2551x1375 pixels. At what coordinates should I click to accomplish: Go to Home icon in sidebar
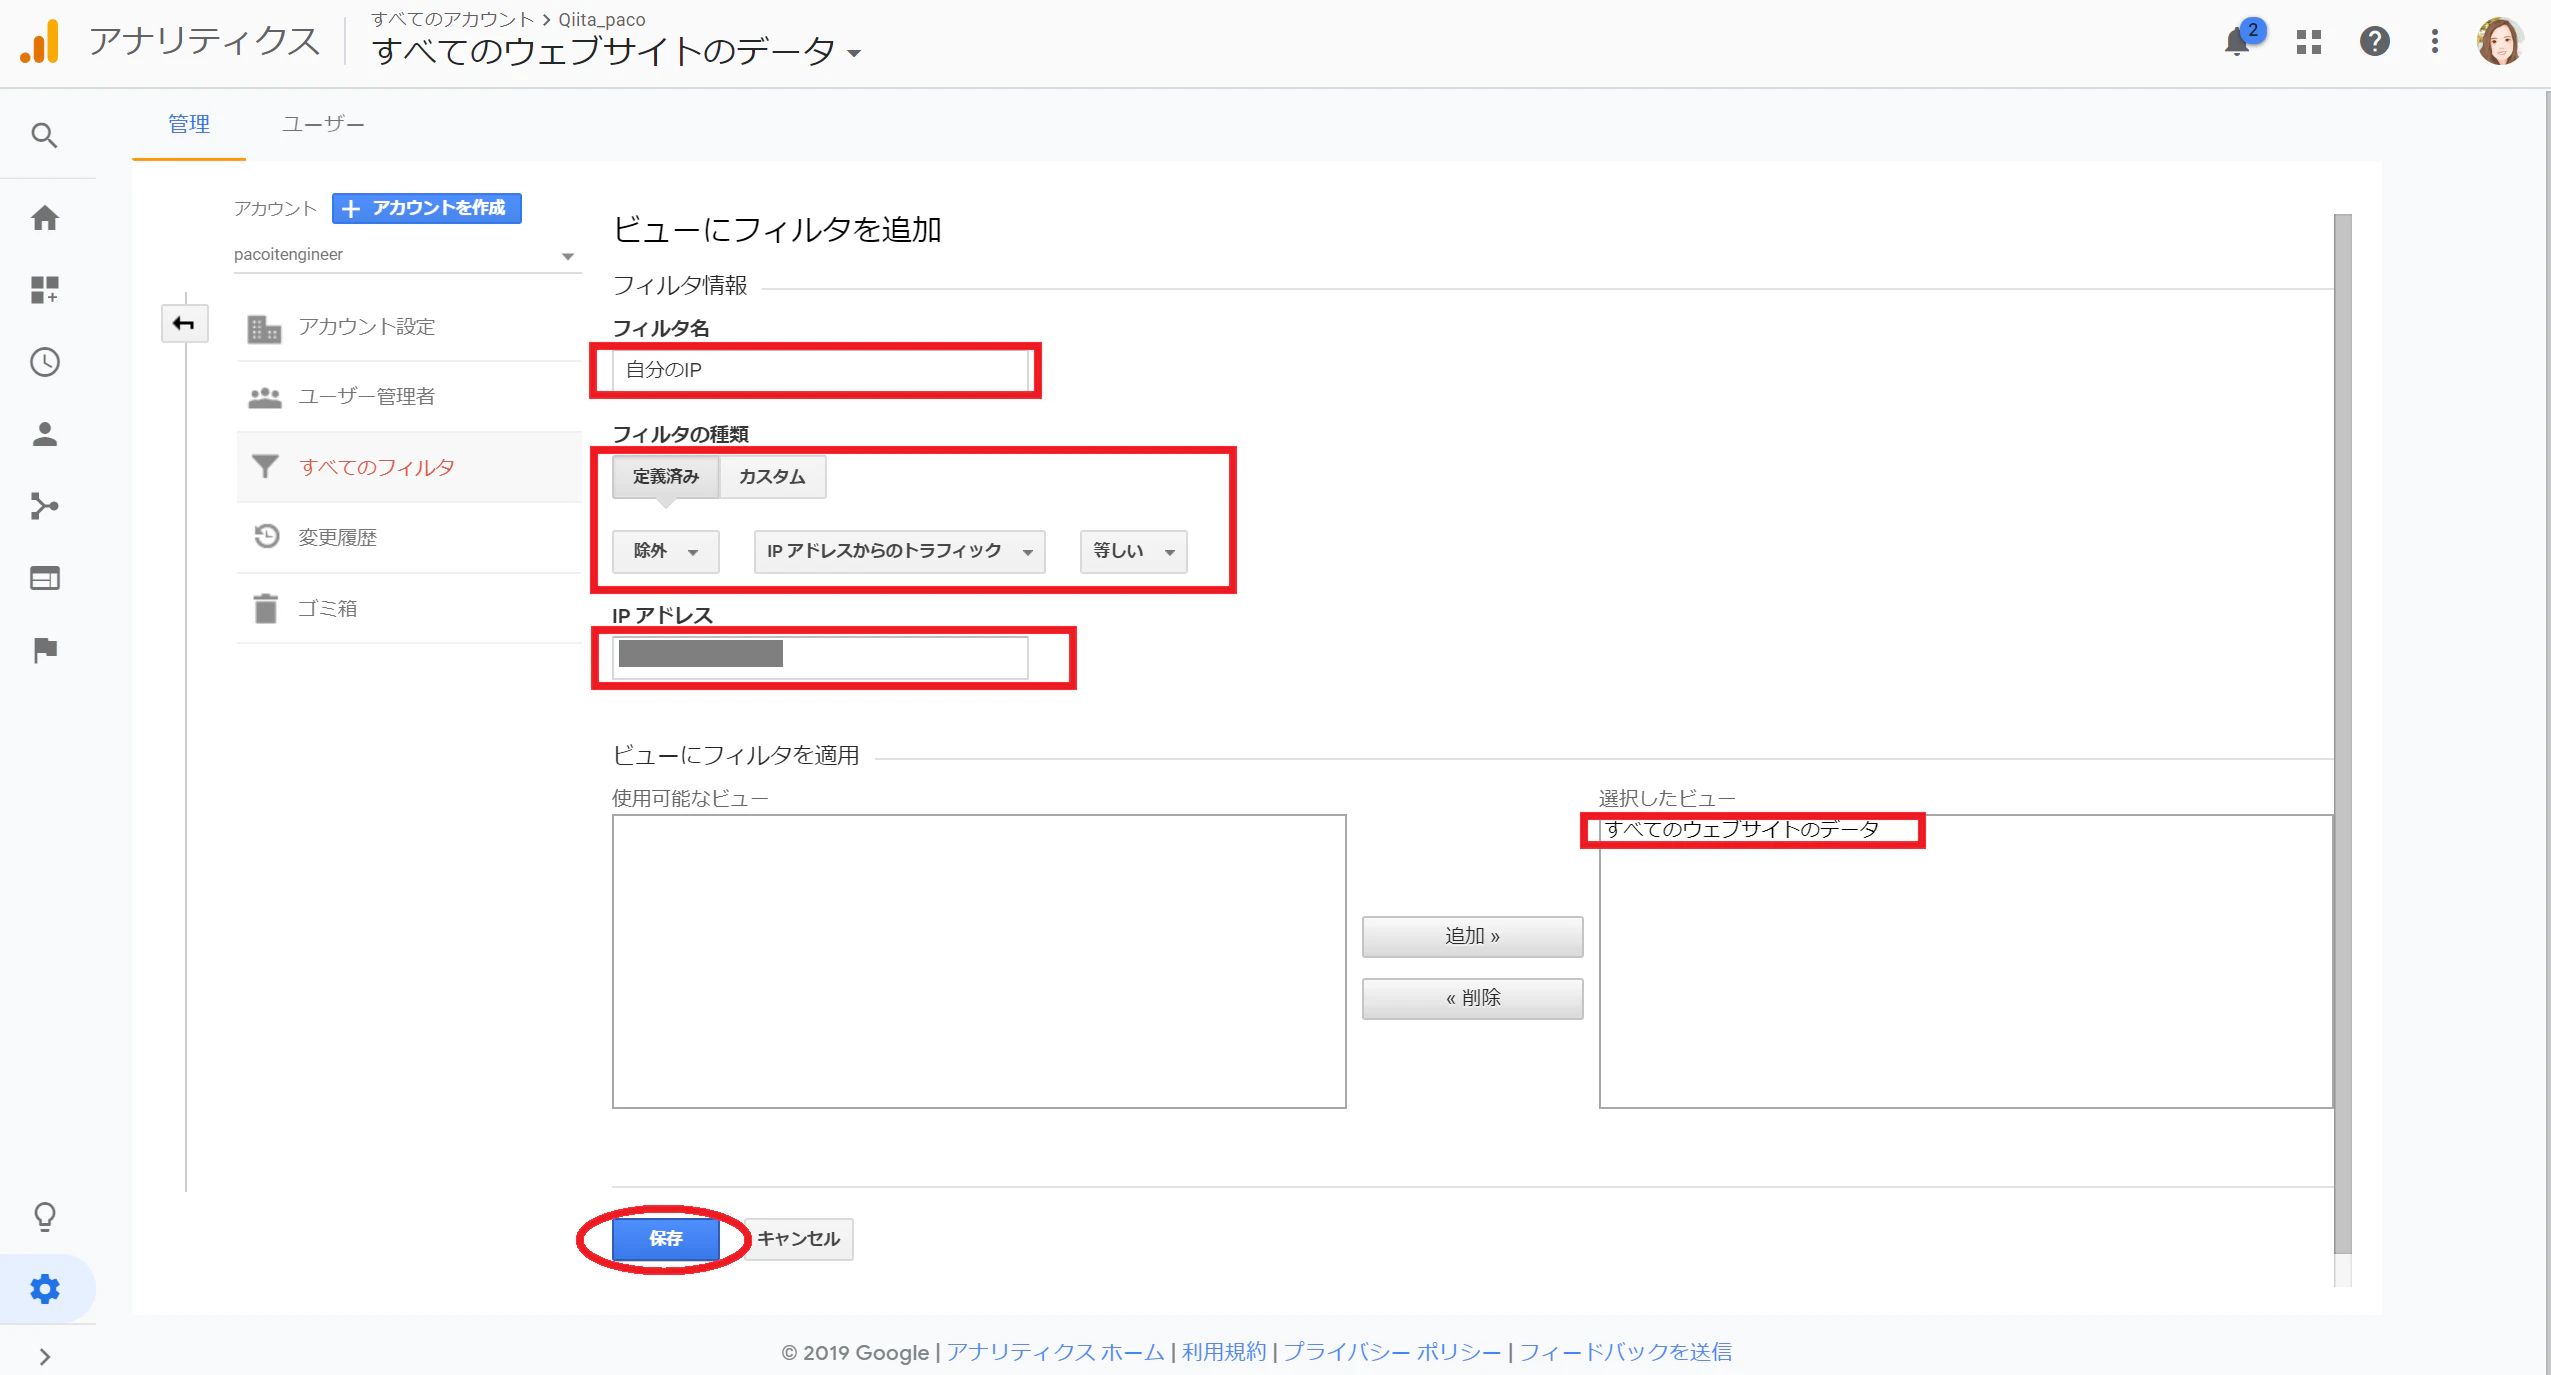coord(44,218)
